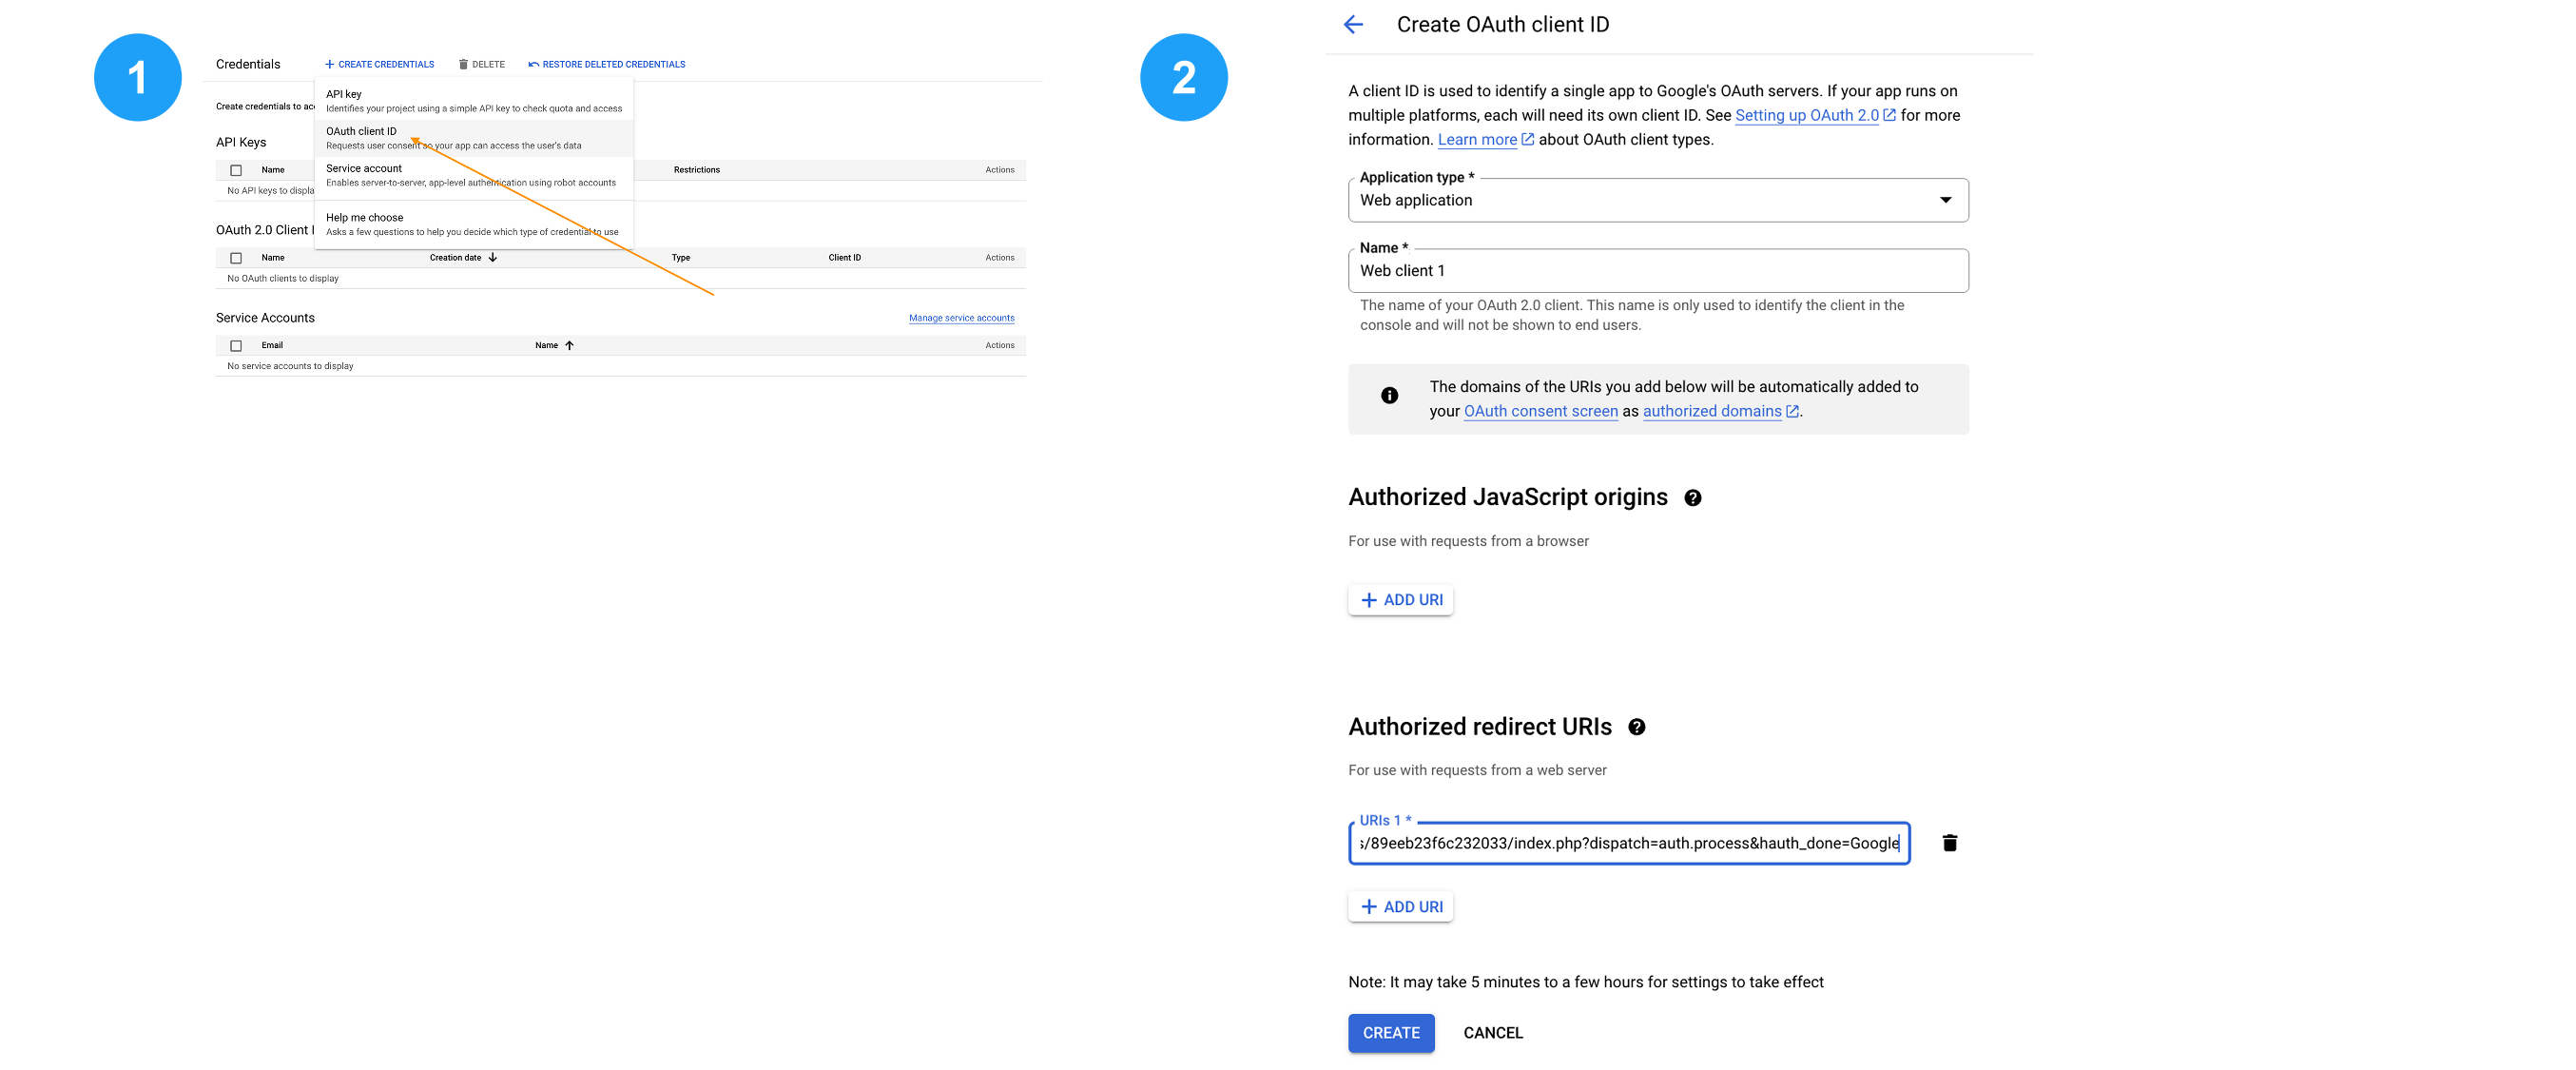Click into the Name field containing Web client 1
Viewport: 2576px width, 1070px height.
tap(1658, 271)
